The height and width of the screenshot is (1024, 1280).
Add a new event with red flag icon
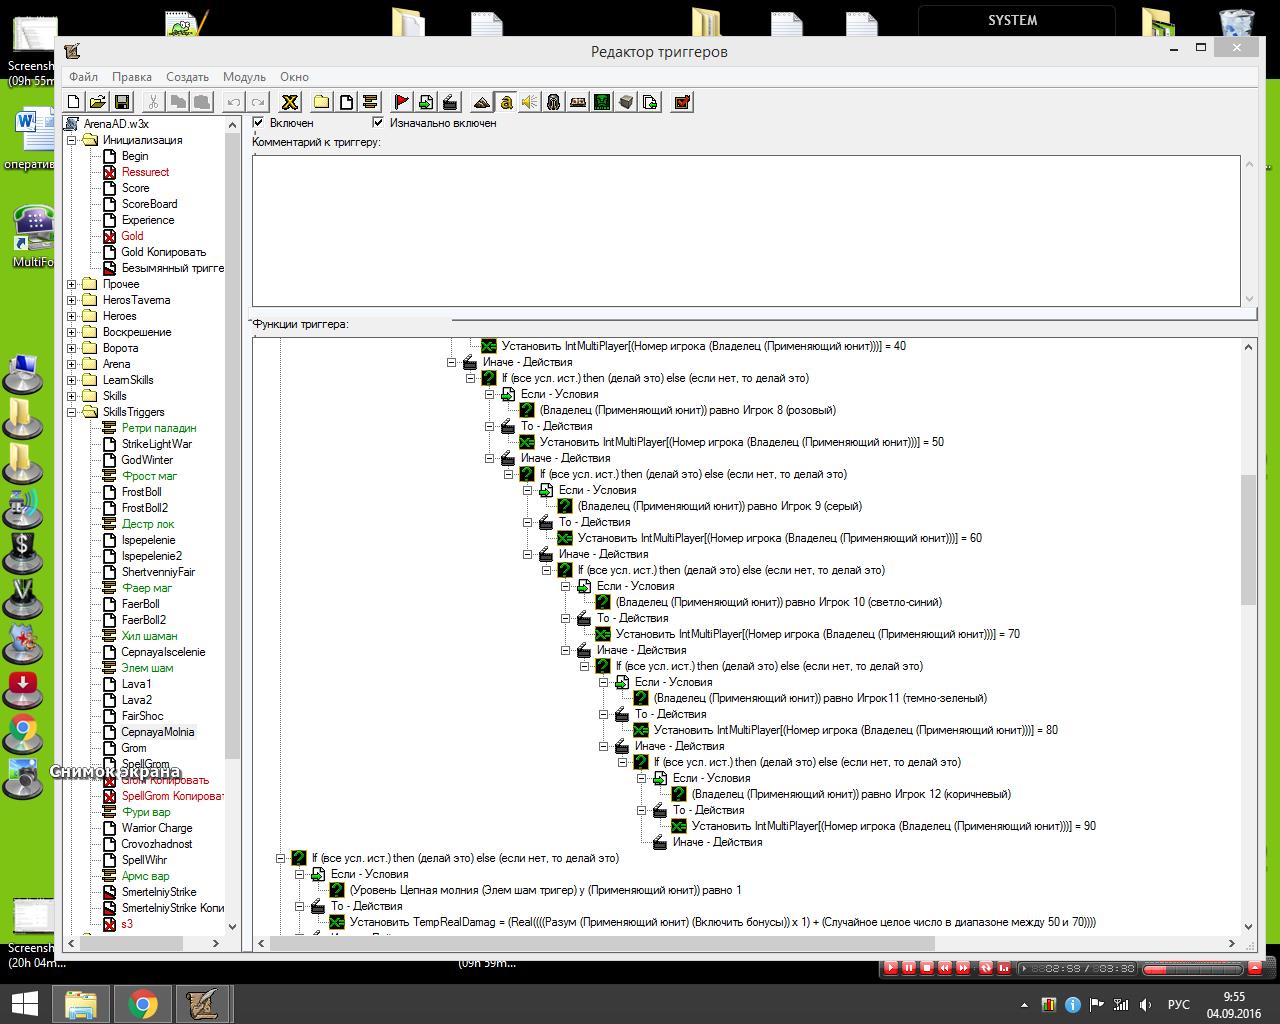click(401, 102)
